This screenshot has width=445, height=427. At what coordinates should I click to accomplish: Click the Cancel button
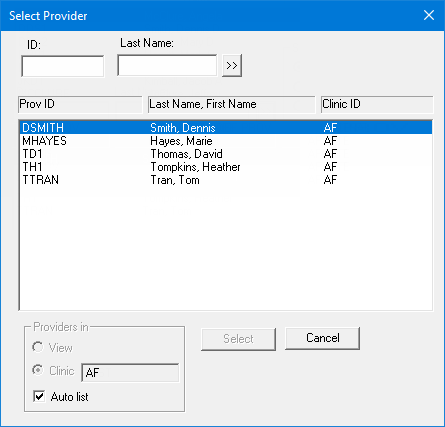pos(323,338)
